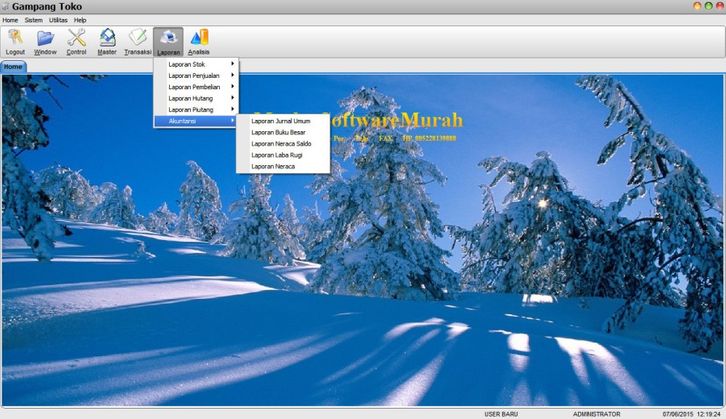Image resolution: width=726 pixels, height=419 pixels.
Task: Expand the Laporan Piutang submenu
Action: [196, 110]
